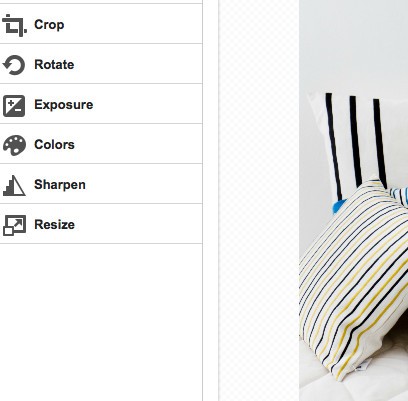Select the Sharpen triangle icon

tap(14, 185)
